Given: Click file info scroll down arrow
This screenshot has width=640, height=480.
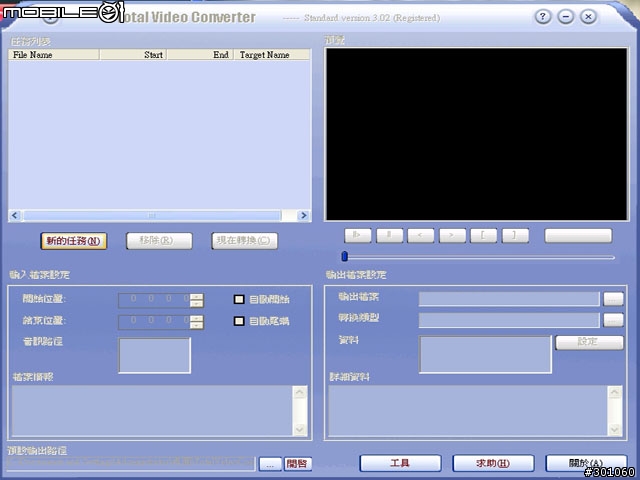Looking at the screenshot, I should [300, 429].
